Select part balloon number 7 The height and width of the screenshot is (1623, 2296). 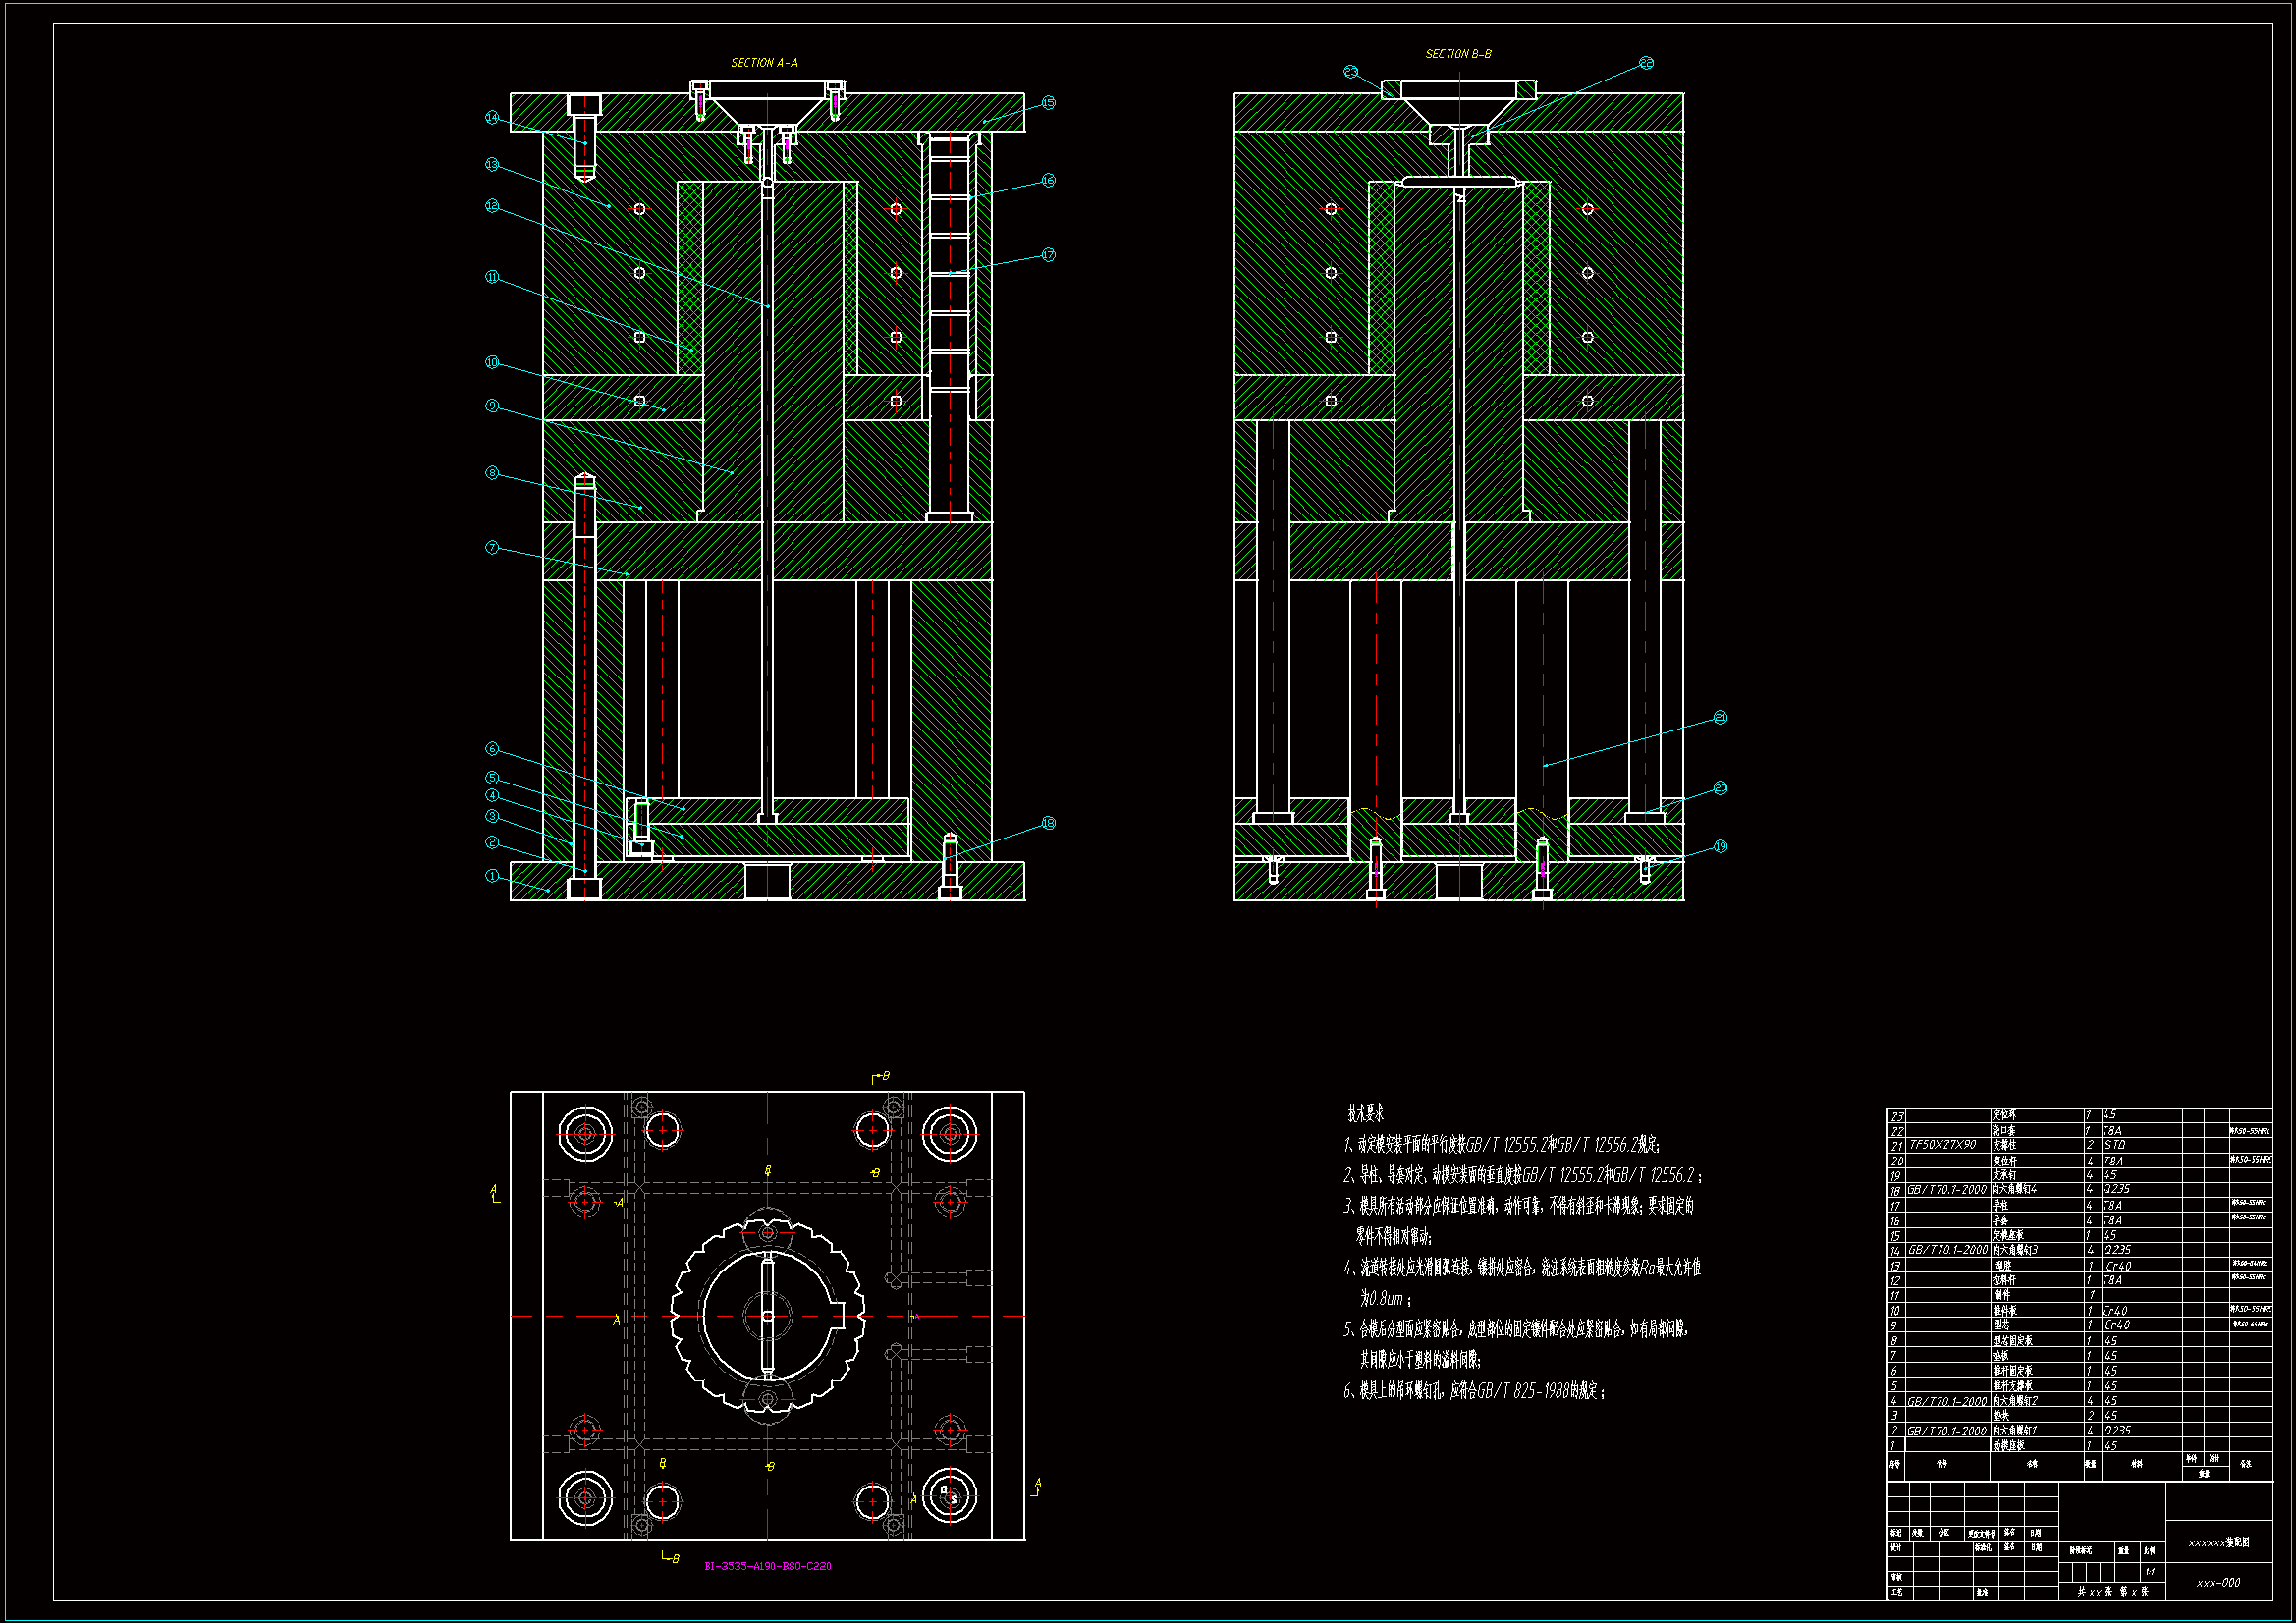[x=492, y=548]
